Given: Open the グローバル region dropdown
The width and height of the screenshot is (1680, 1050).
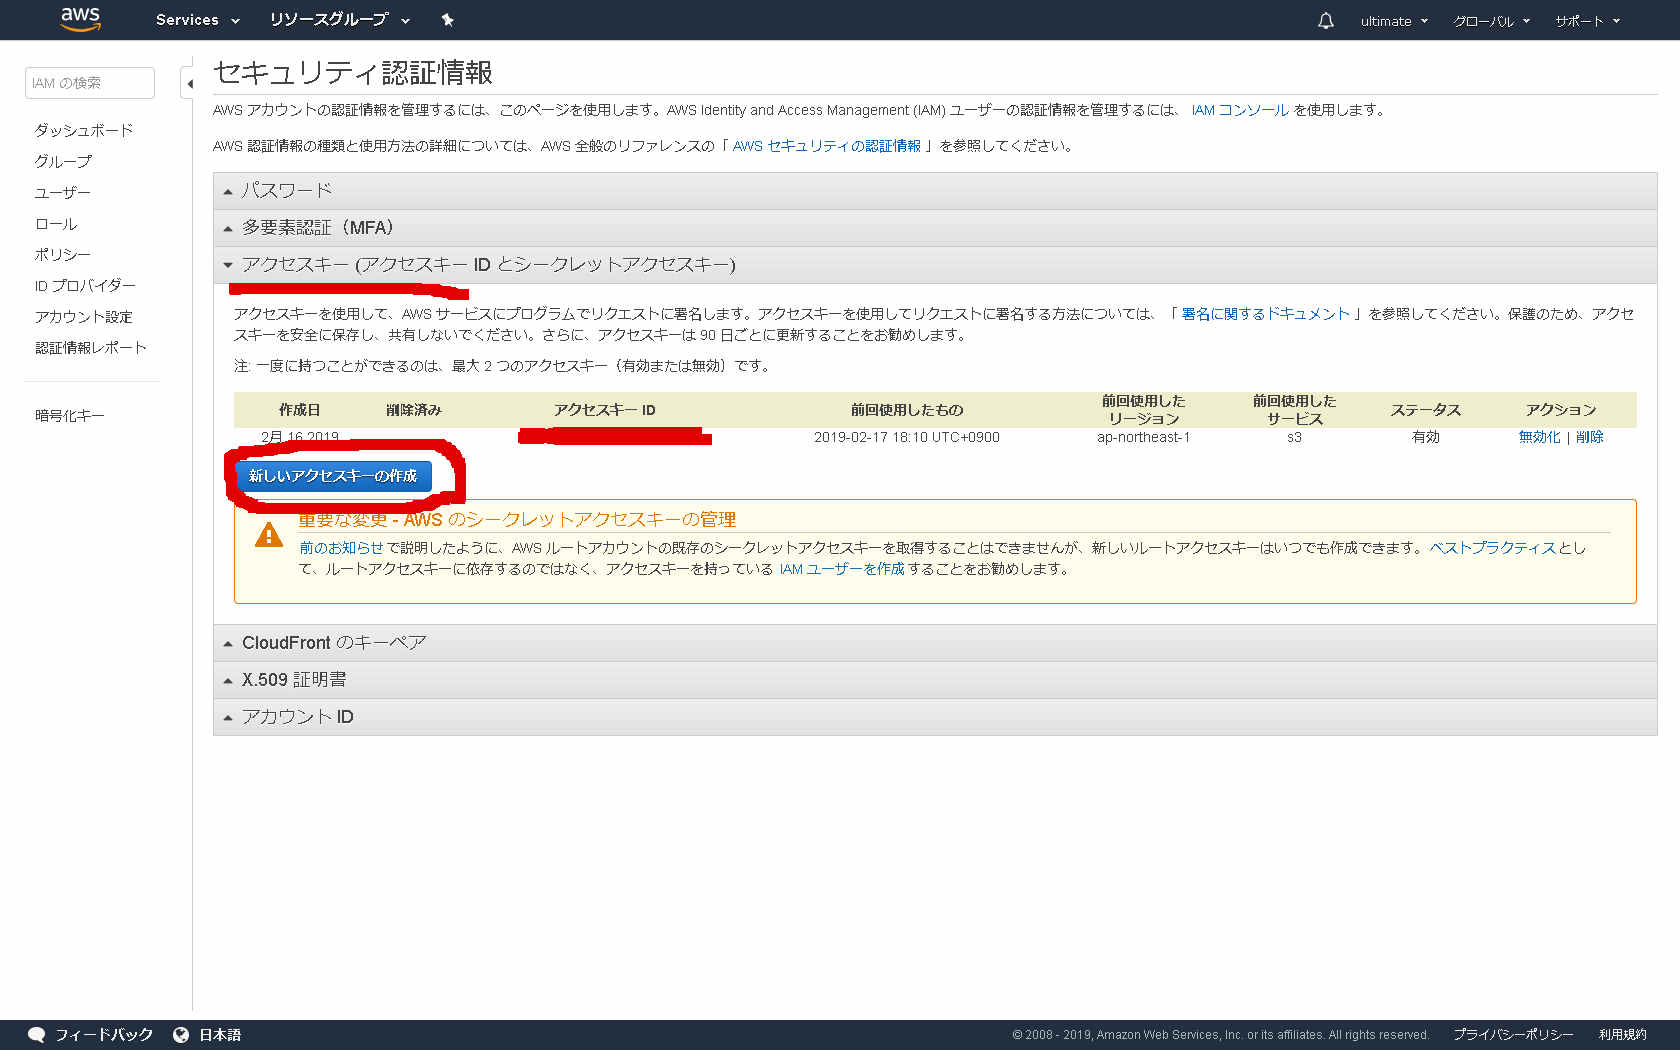Looking at the screenshot, I should [x=1491, y=21].
